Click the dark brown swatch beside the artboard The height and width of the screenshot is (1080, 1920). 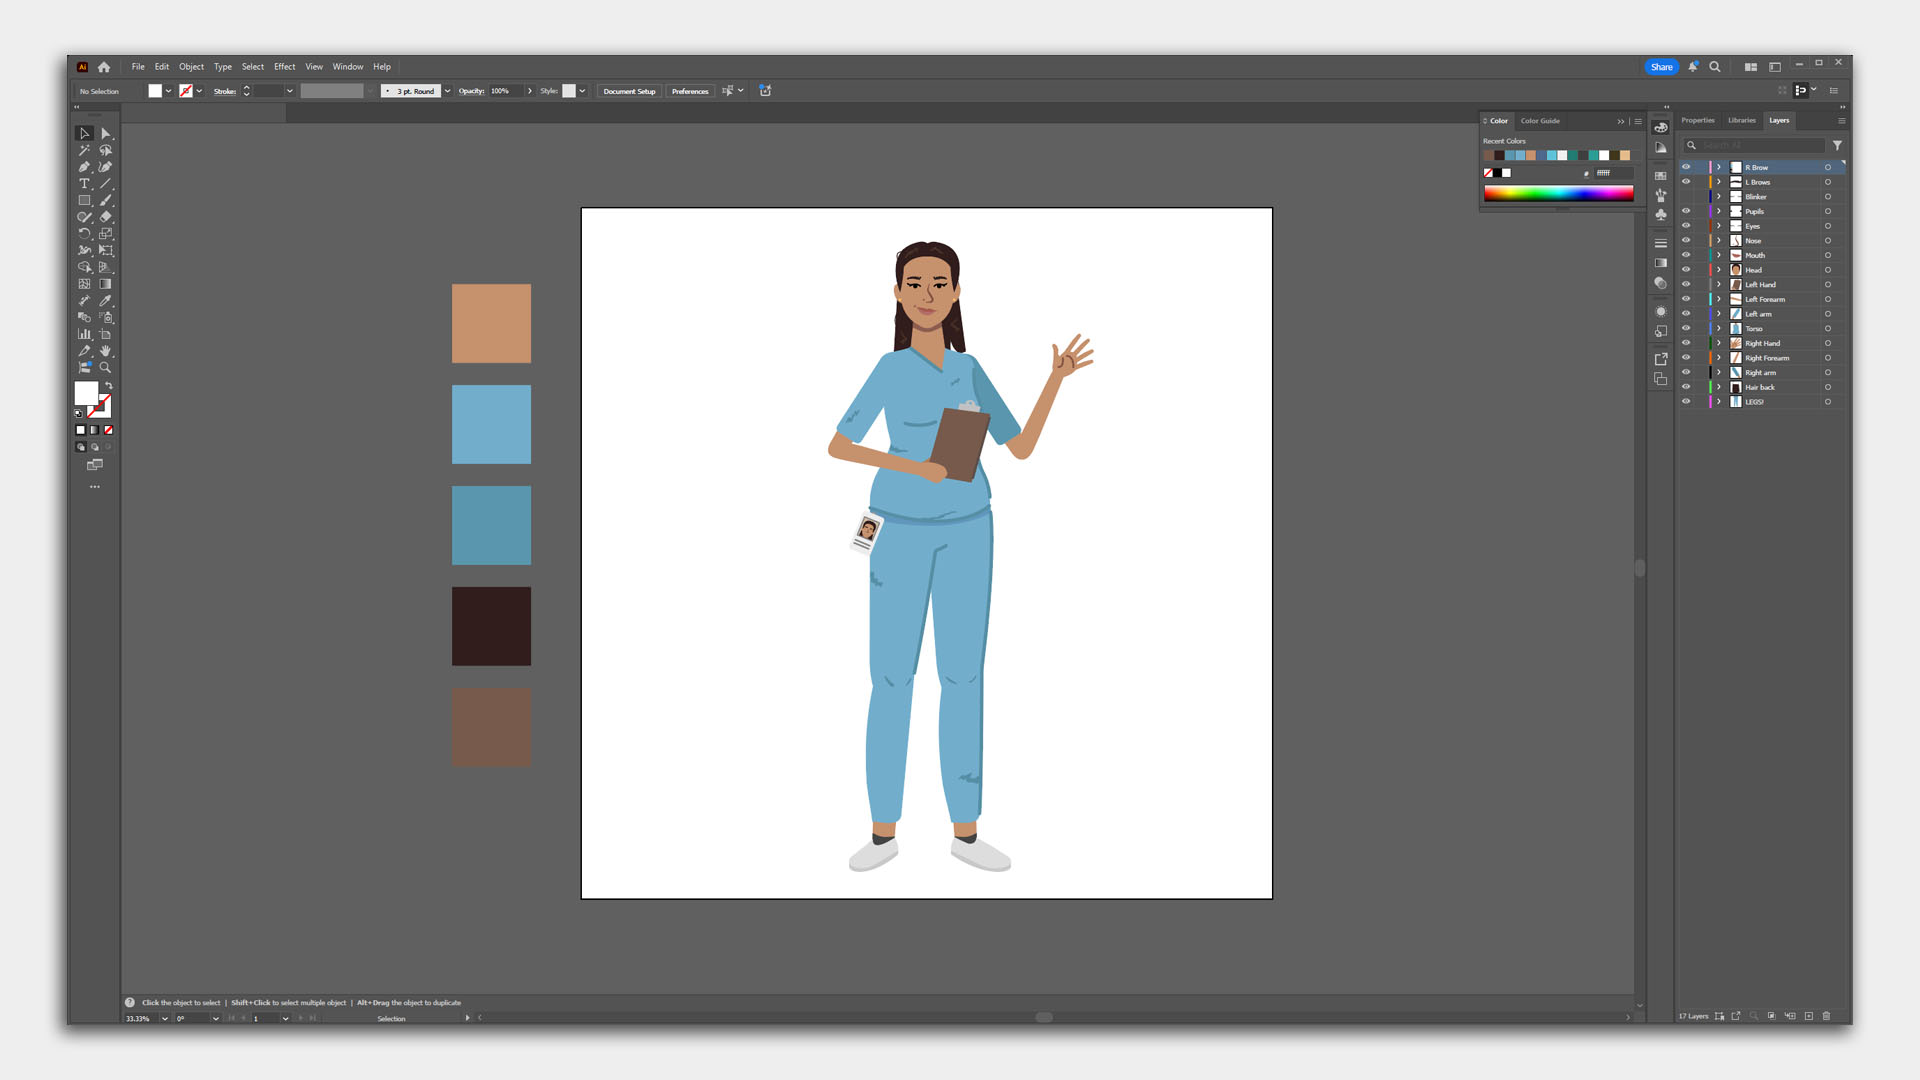coord(491,626)
